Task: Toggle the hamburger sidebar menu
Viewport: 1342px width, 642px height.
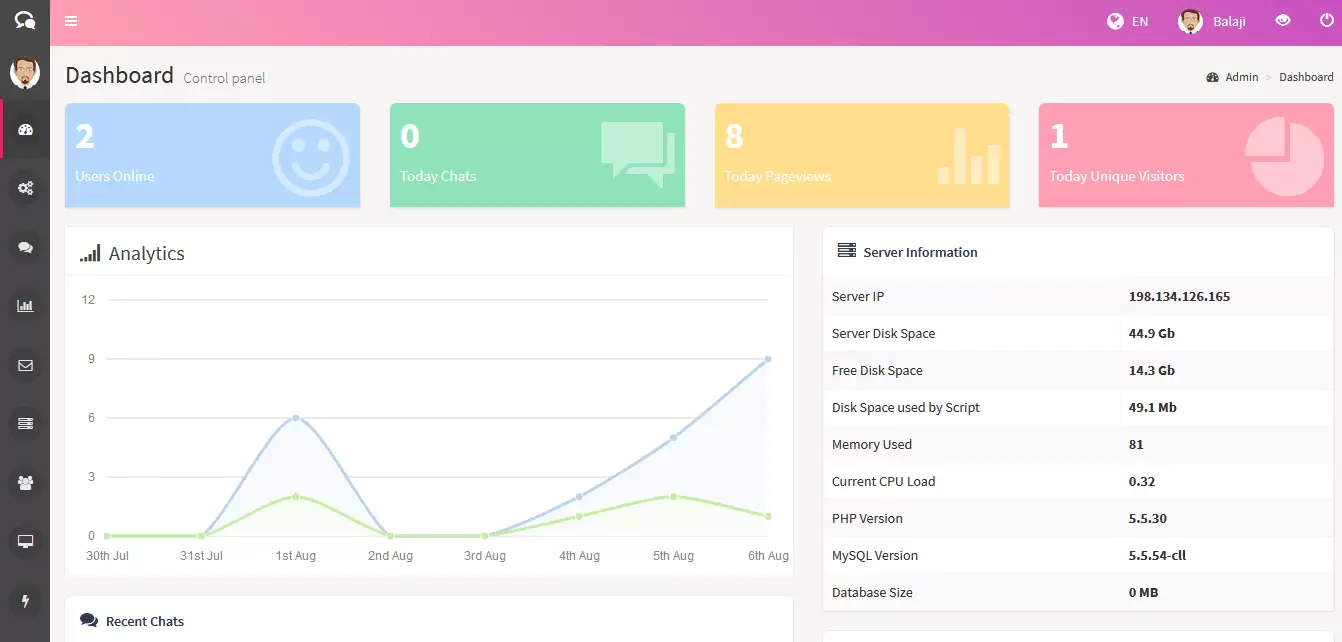Action: tap(71, 21)
